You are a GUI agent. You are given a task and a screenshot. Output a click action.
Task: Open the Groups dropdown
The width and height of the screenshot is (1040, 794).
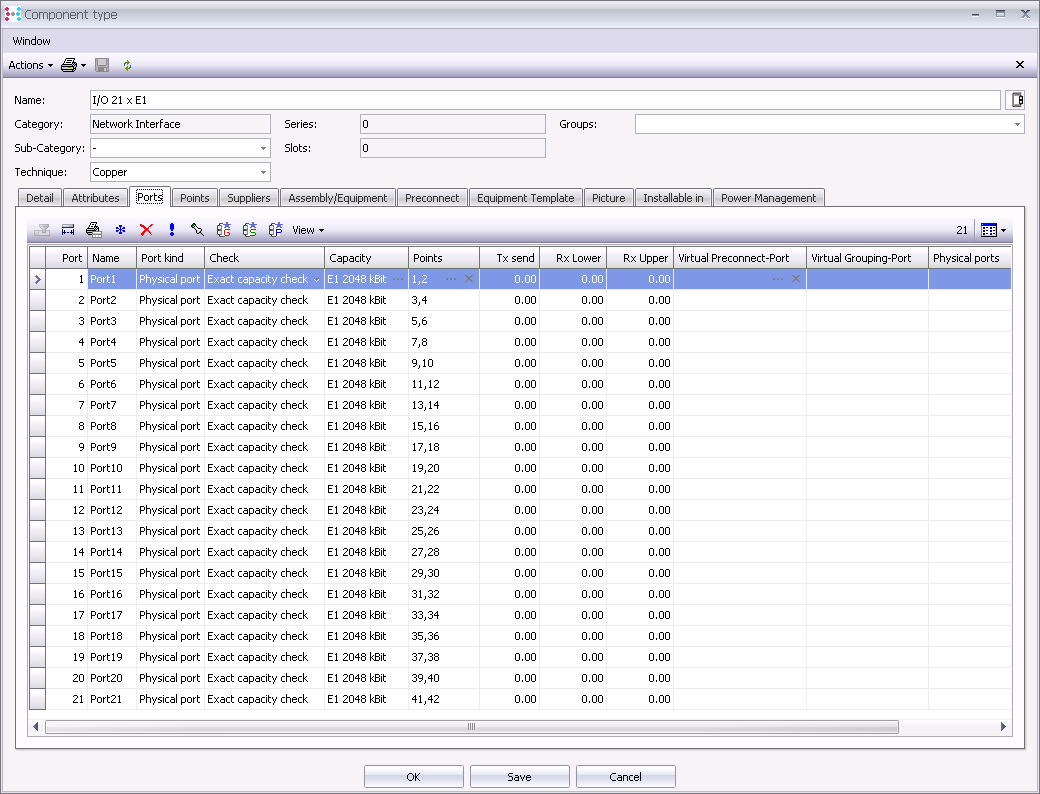pyautogui.click(x=1017, y=124)
